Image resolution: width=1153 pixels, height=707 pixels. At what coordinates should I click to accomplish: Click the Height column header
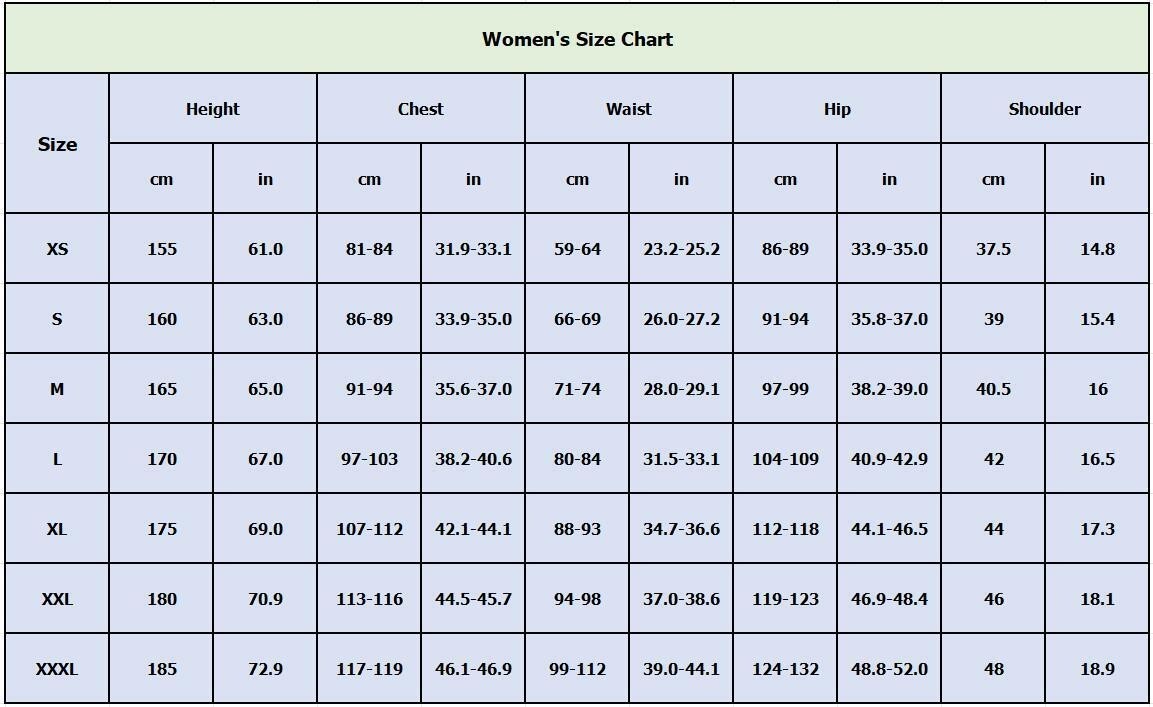pos(213,109)
